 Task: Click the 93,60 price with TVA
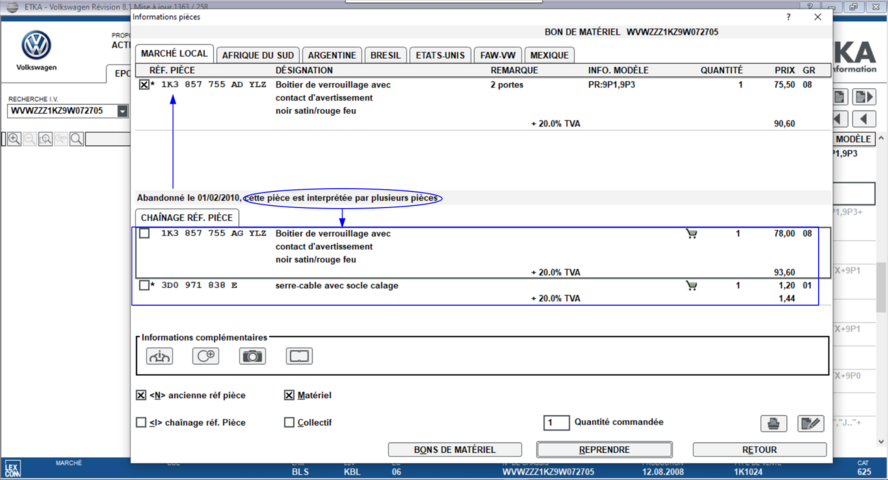[x=784, y=272]
